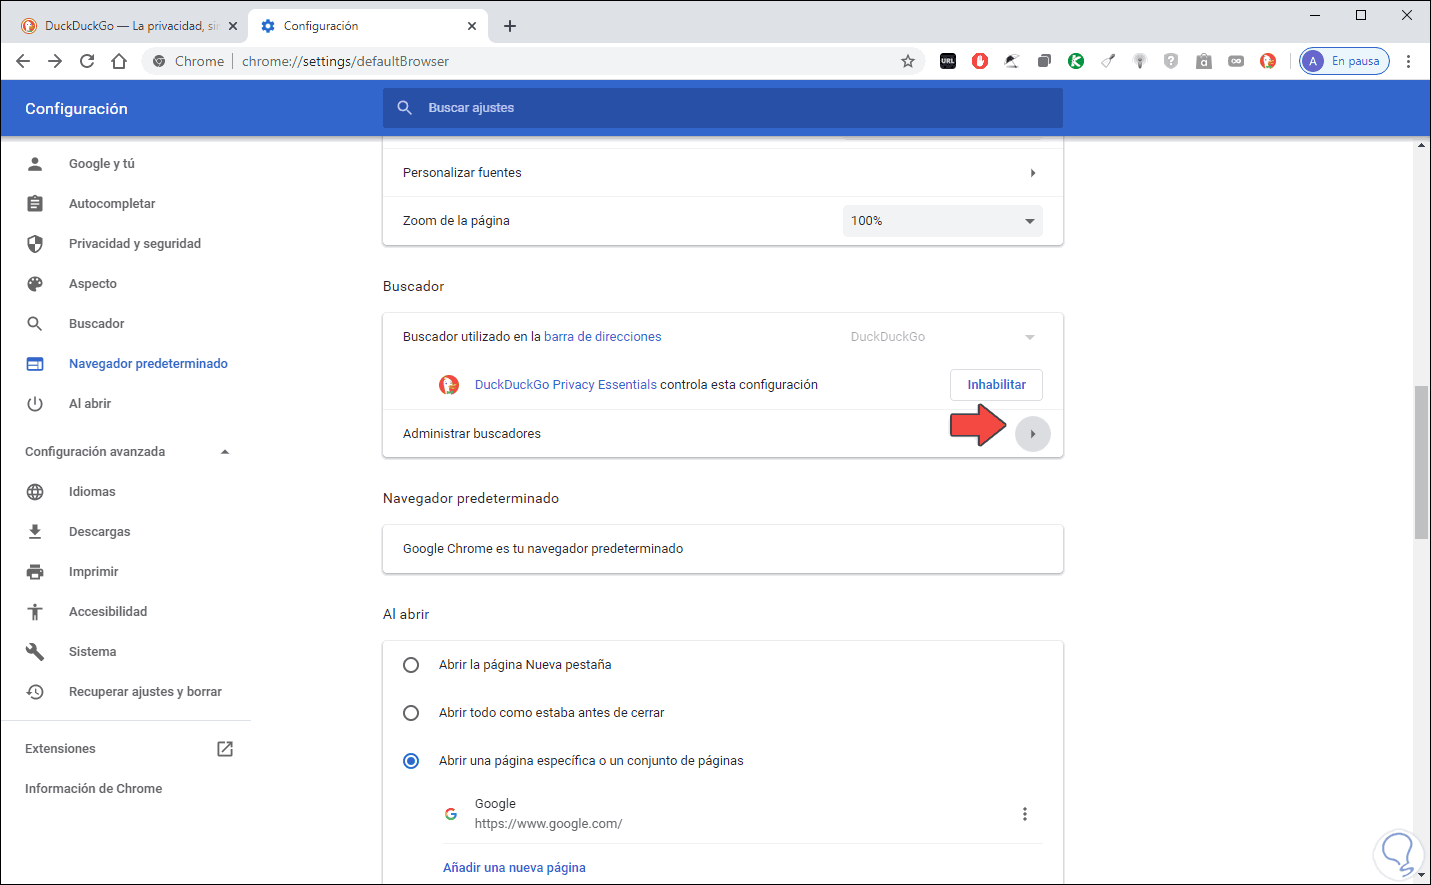Select Abrir la página Nueva pestaña option
Screen dimensions: 1431x885
[x=411, y=665]
